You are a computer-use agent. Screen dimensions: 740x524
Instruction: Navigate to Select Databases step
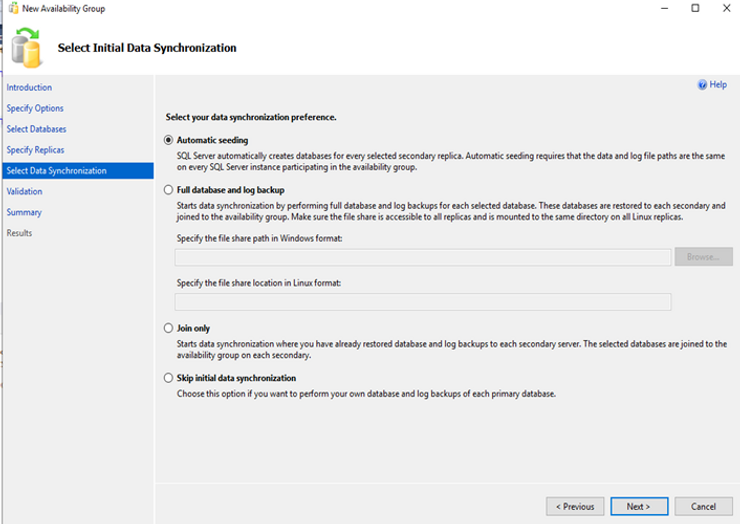click(x=37, y=129)
